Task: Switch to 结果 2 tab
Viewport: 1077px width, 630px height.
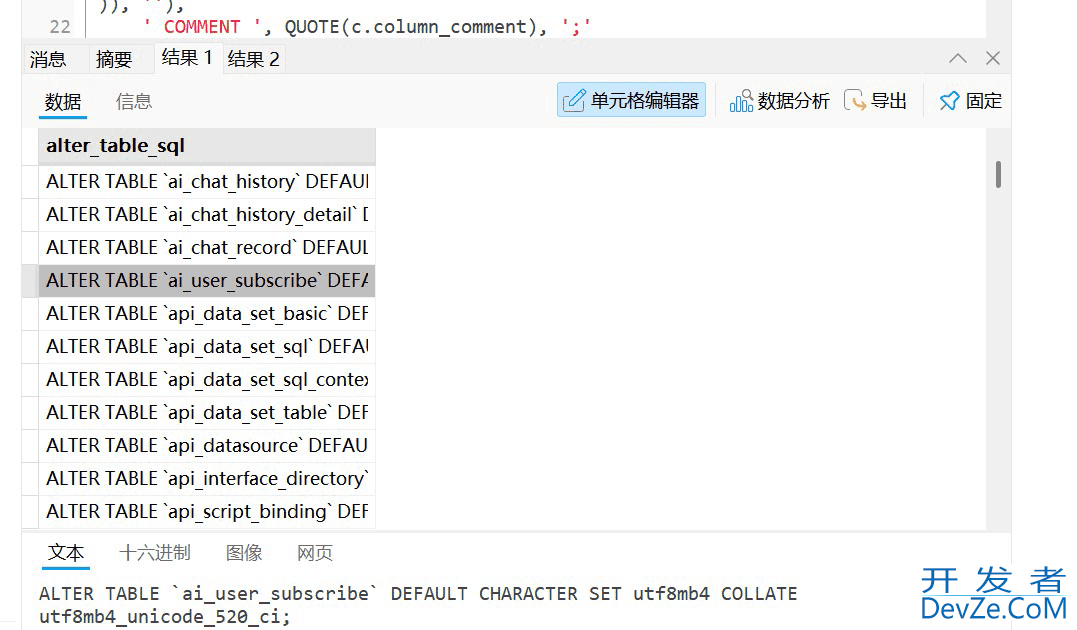Action: click(254, 60)
